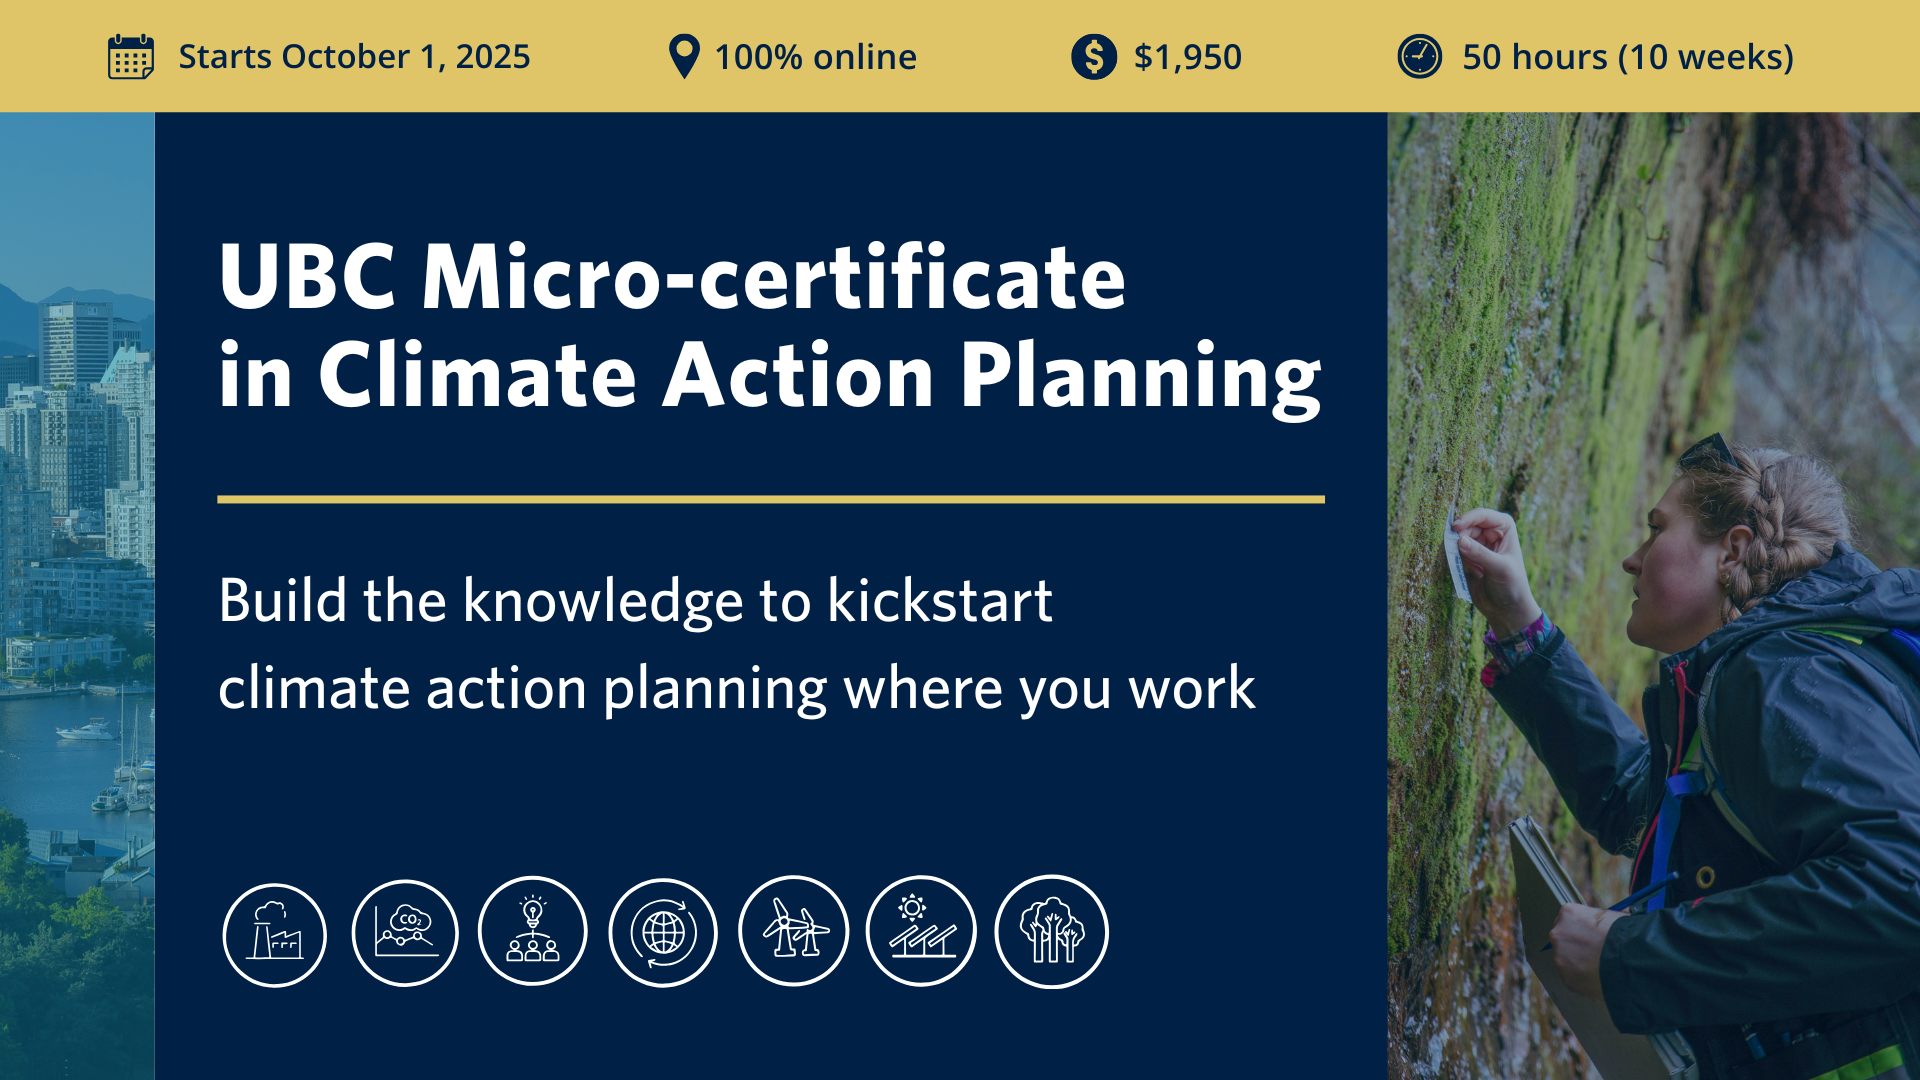Select the wind turbines icon
Viewport: 1920px width, 1080px height.
[x=794, y=931]
